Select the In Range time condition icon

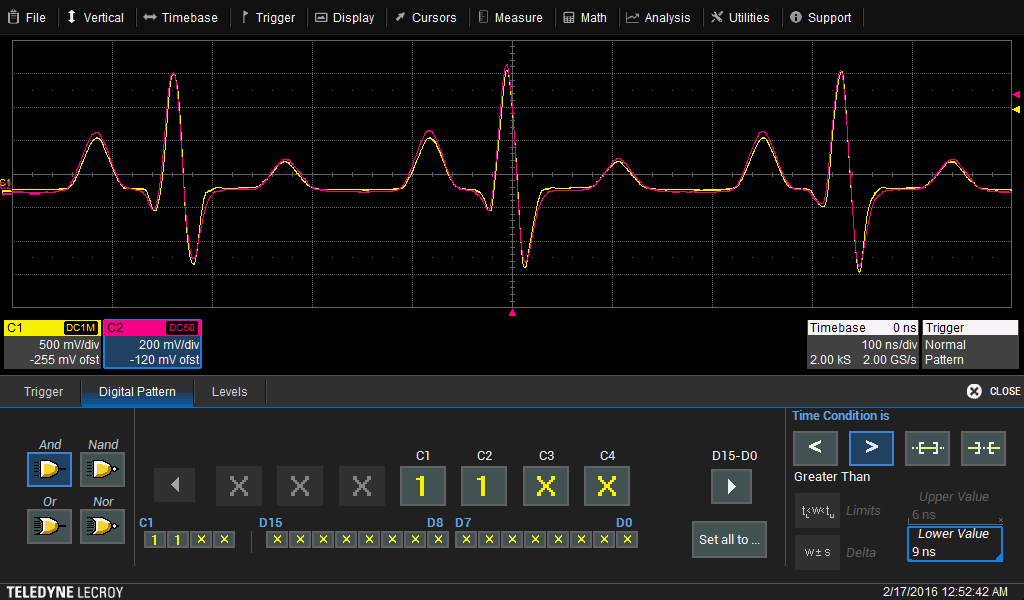(926, 448)
